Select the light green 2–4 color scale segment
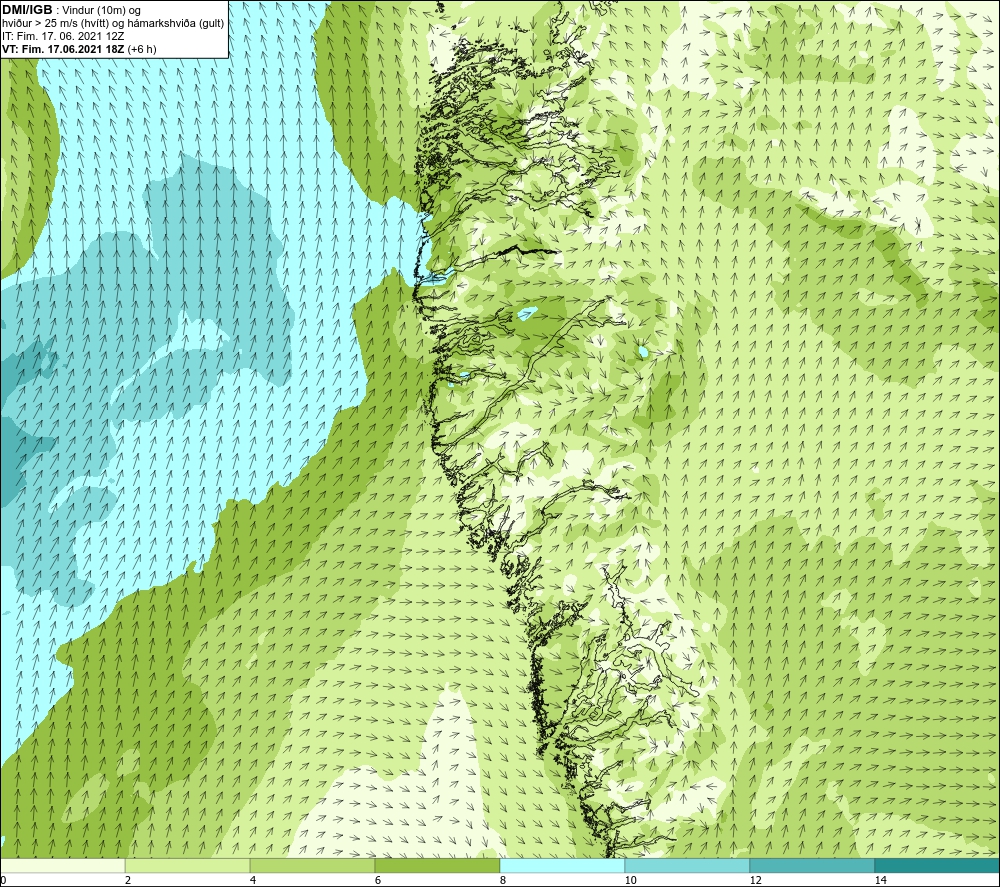 pyautogui.click(x=188, y=866)
